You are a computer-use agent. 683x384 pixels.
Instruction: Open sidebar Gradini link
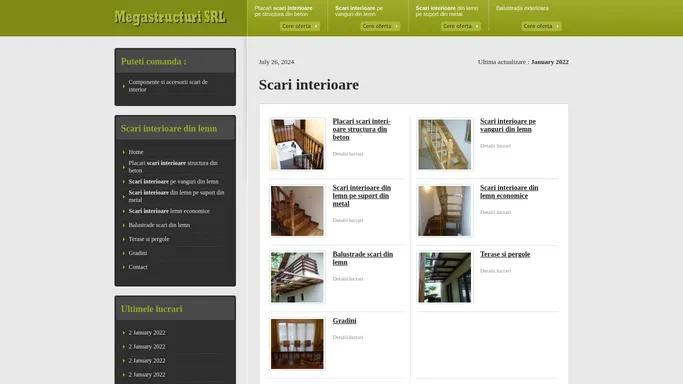tap(138, 253)
